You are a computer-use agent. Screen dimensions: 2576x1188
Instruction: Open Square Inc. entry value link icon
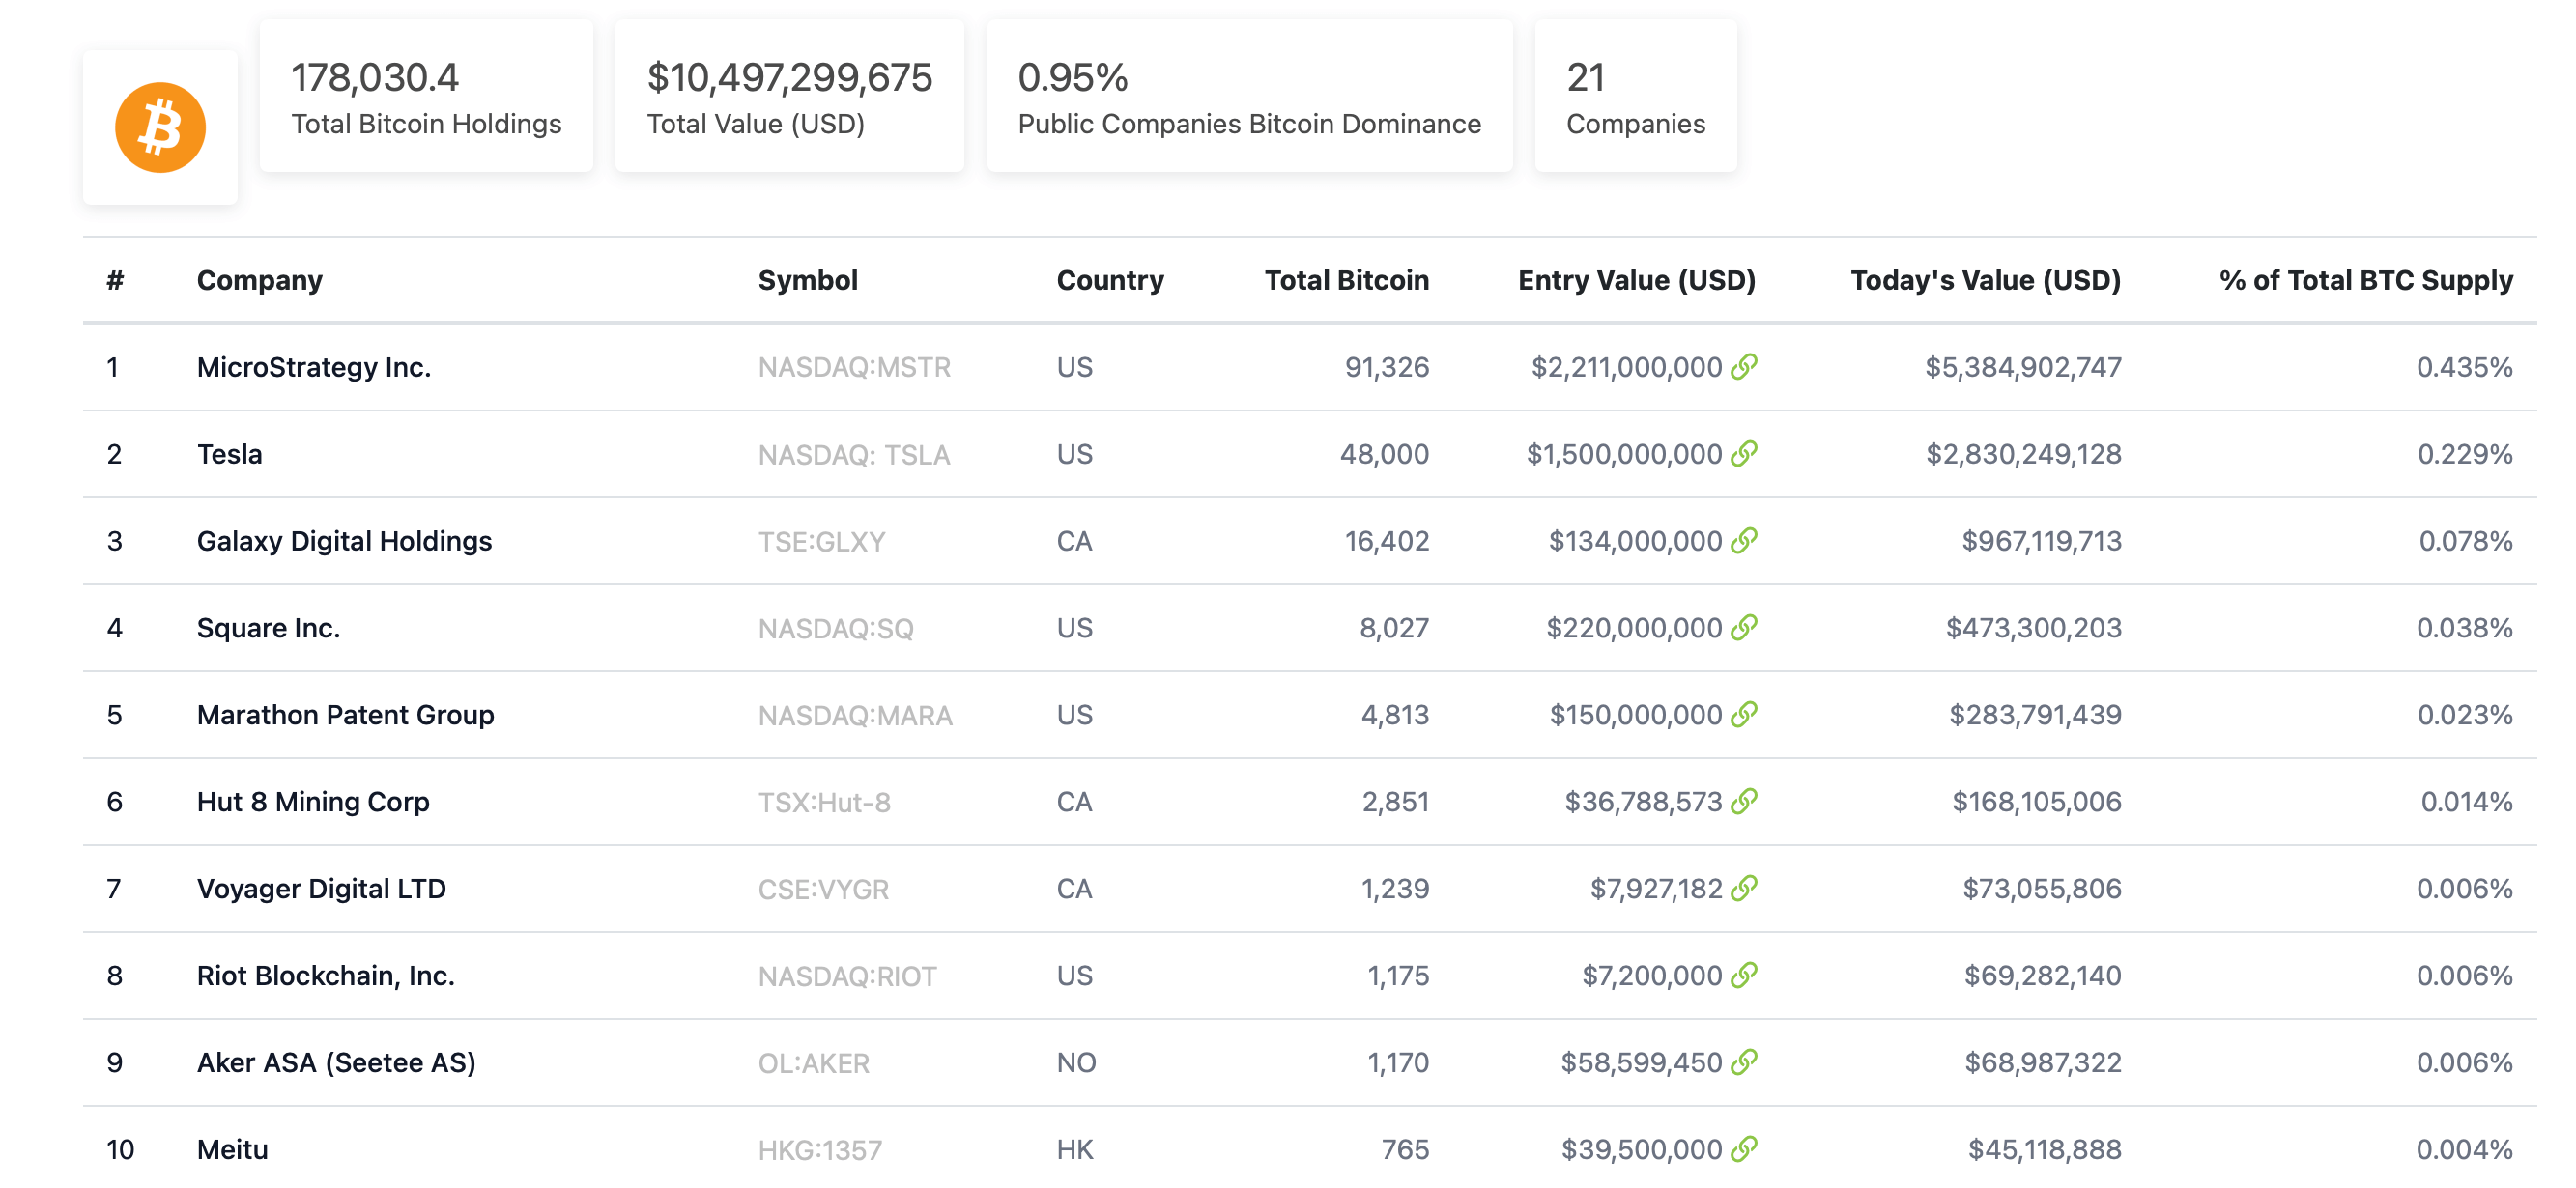pos(1743,628)
